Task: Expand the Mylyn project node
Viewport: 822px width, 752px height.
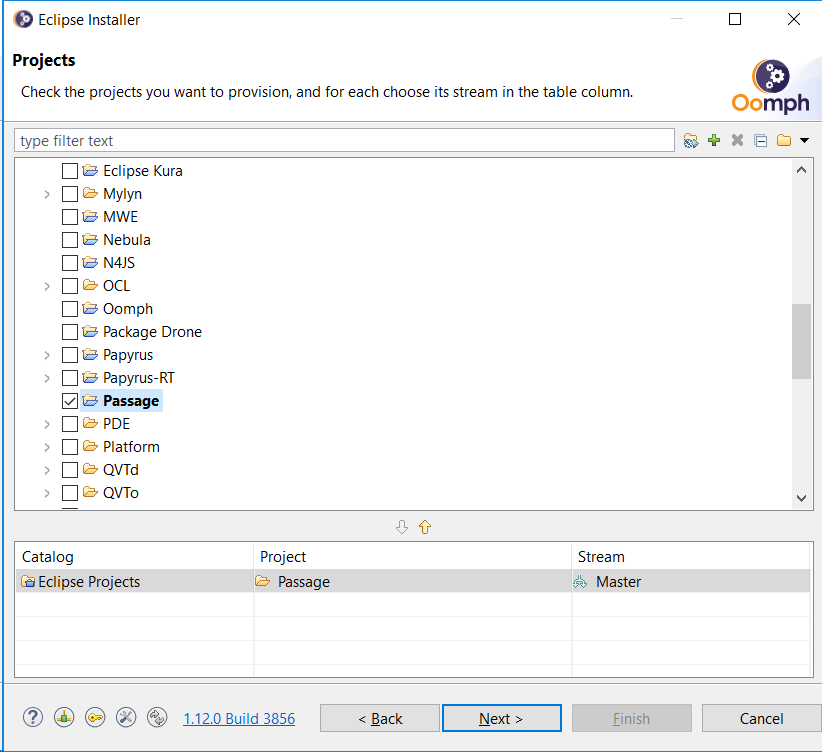Action: pos(47,194)
